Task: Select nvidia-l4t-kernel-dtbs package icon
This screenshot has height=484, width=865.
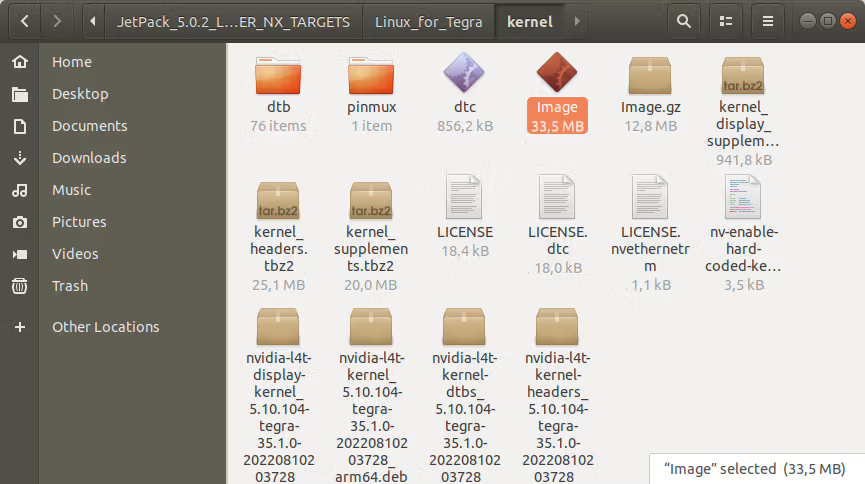Action: 464,326
